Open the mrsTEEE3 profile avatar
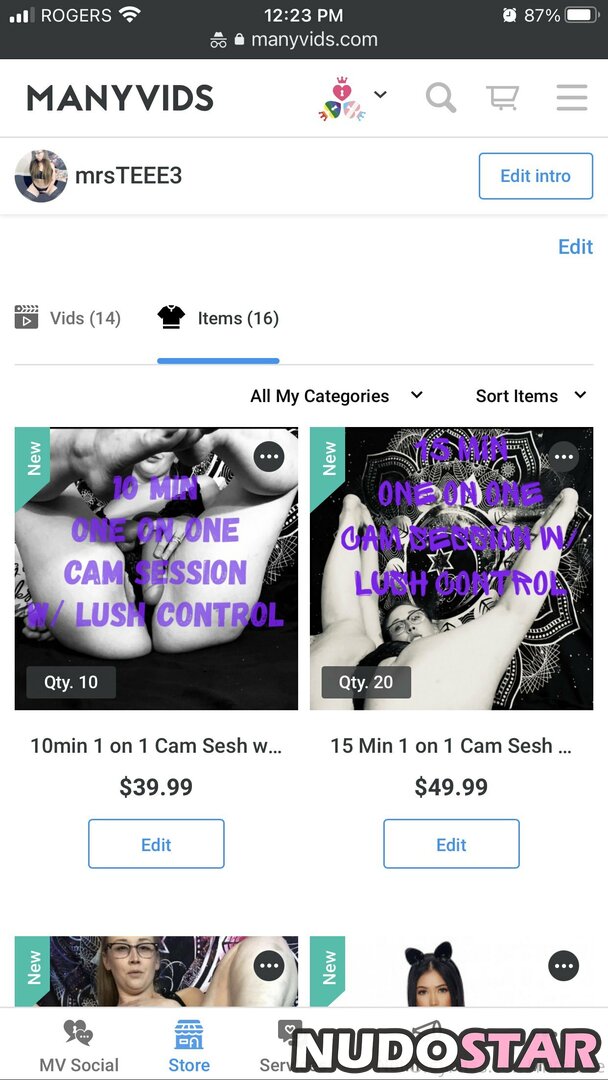 click(x=41, y=176)
